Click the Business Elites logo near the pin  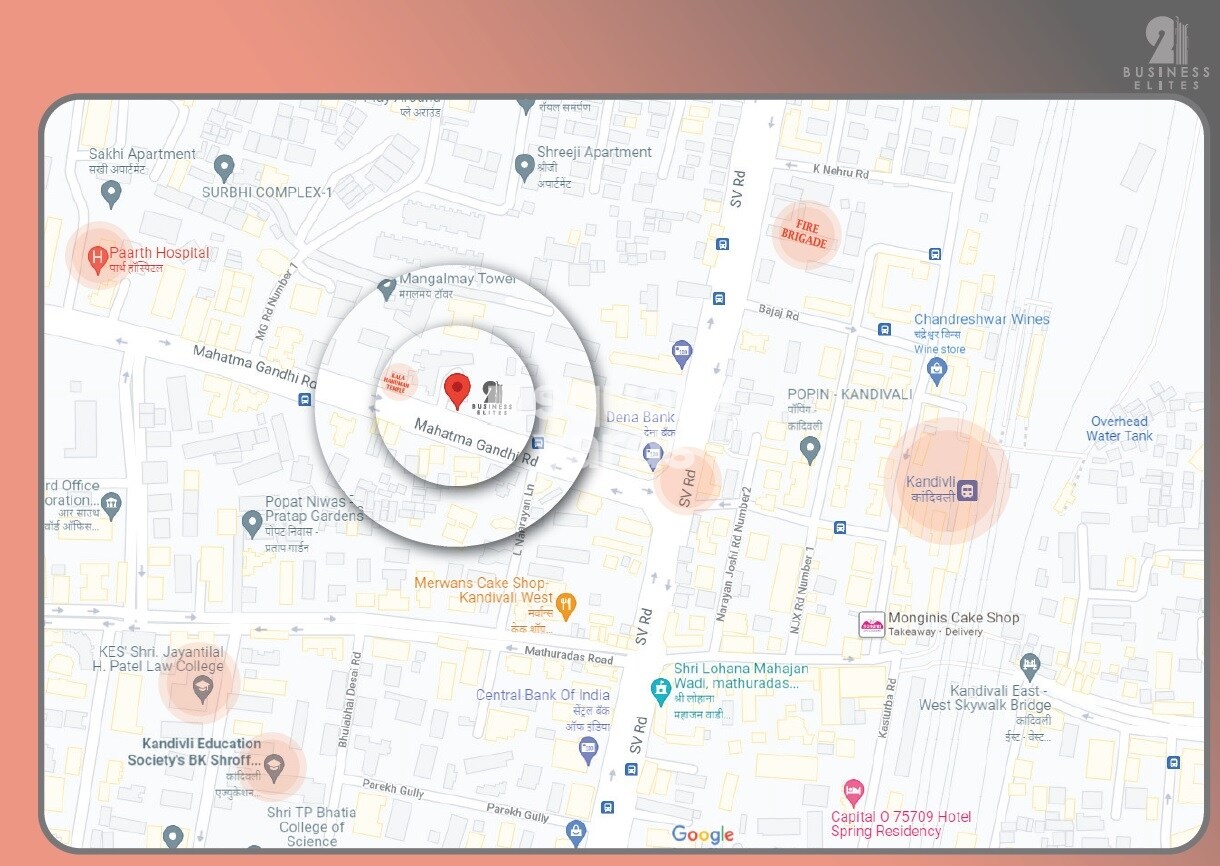(x=492, y=392)
